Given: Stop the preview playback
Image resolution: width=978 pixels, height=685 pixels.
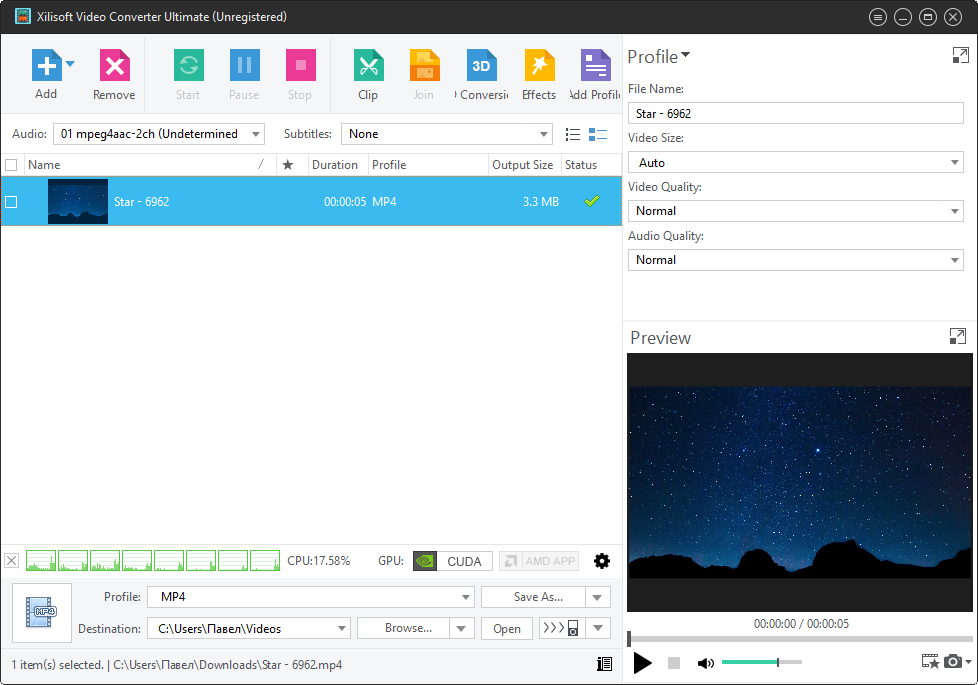Looking at the screenshot, I should coord(674,663).
